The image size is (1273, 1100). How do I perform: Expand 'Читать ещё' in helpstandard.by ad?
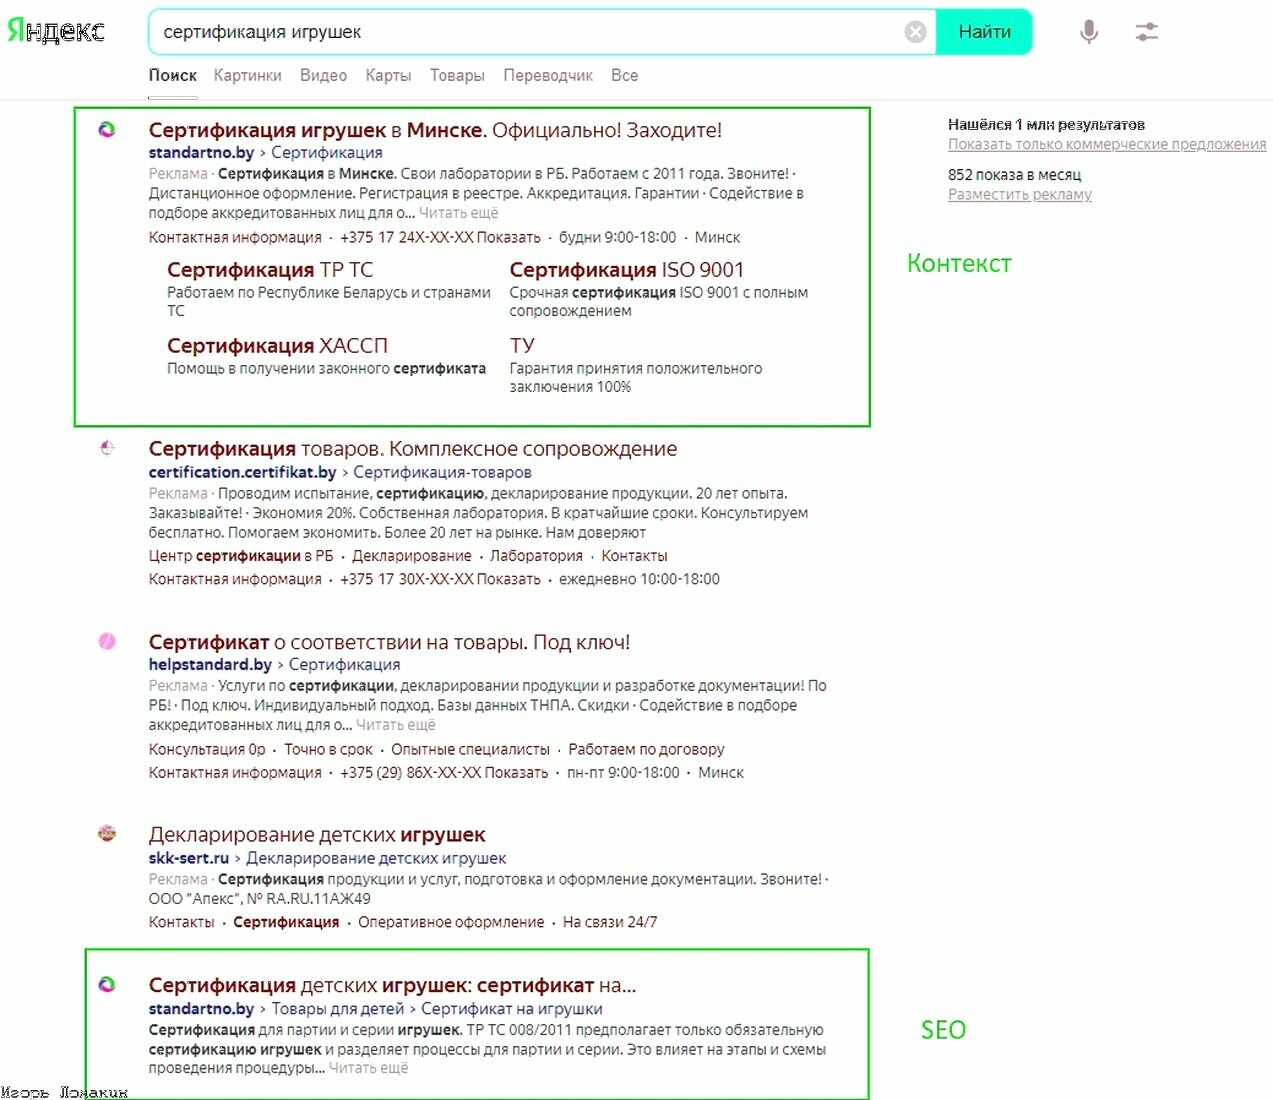[395, 725]
